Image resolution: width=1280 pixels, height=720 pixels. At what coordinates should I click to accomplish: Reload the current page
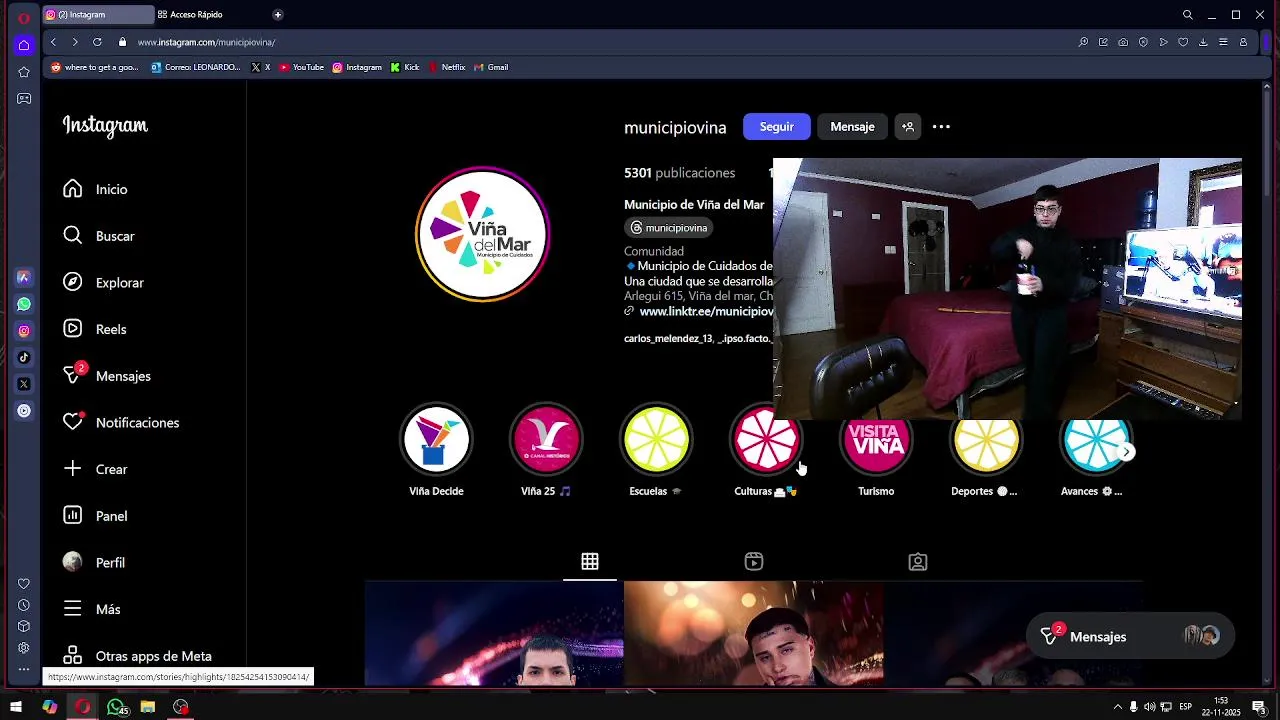pos(97,42)
